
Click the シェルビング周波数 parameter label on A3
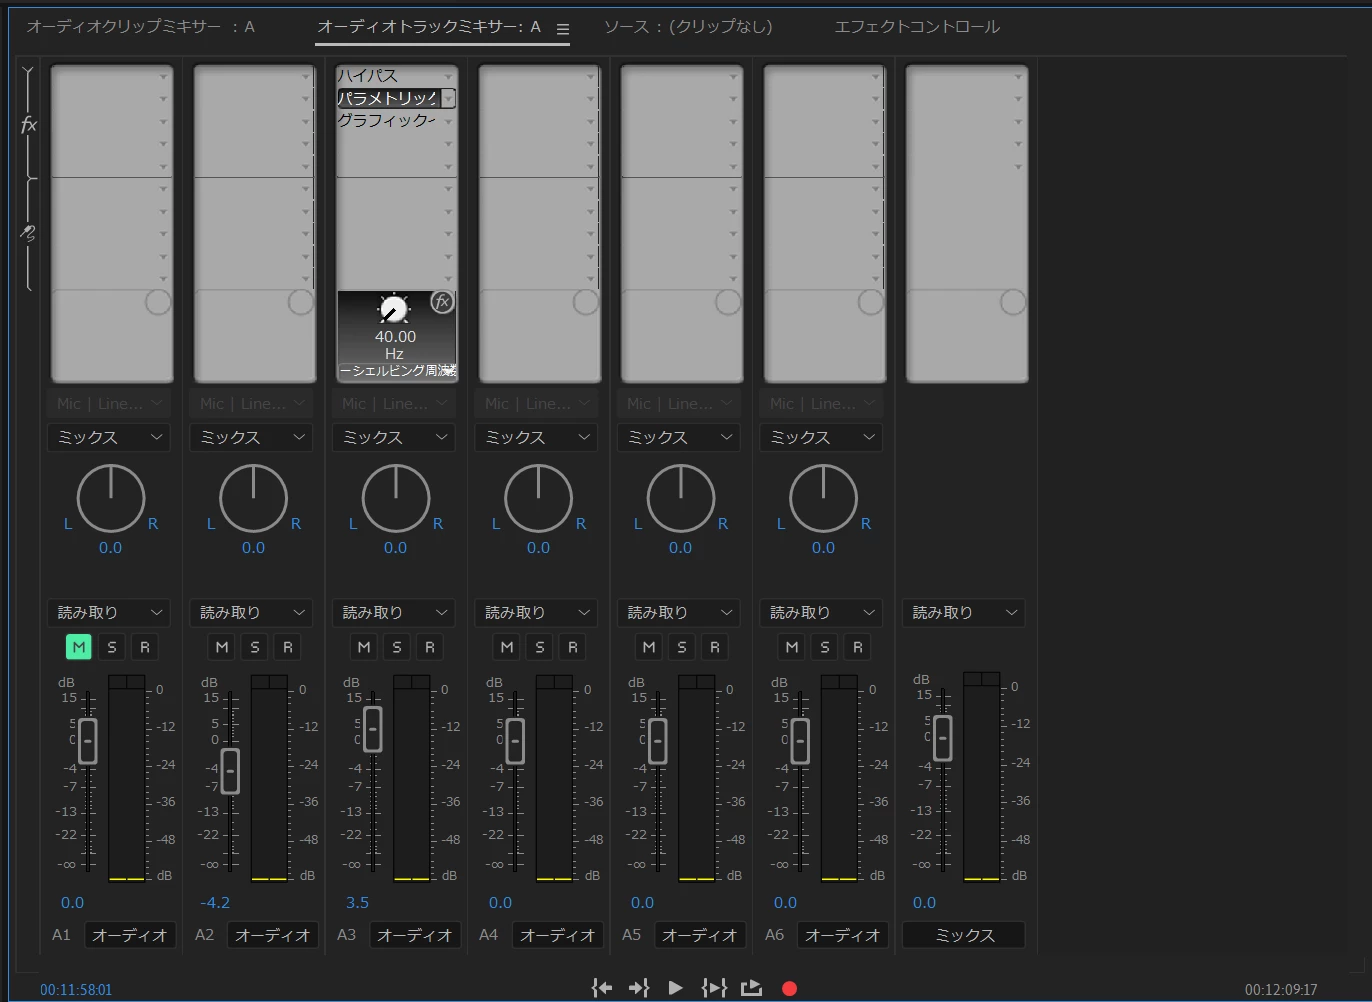pos(397,371)
